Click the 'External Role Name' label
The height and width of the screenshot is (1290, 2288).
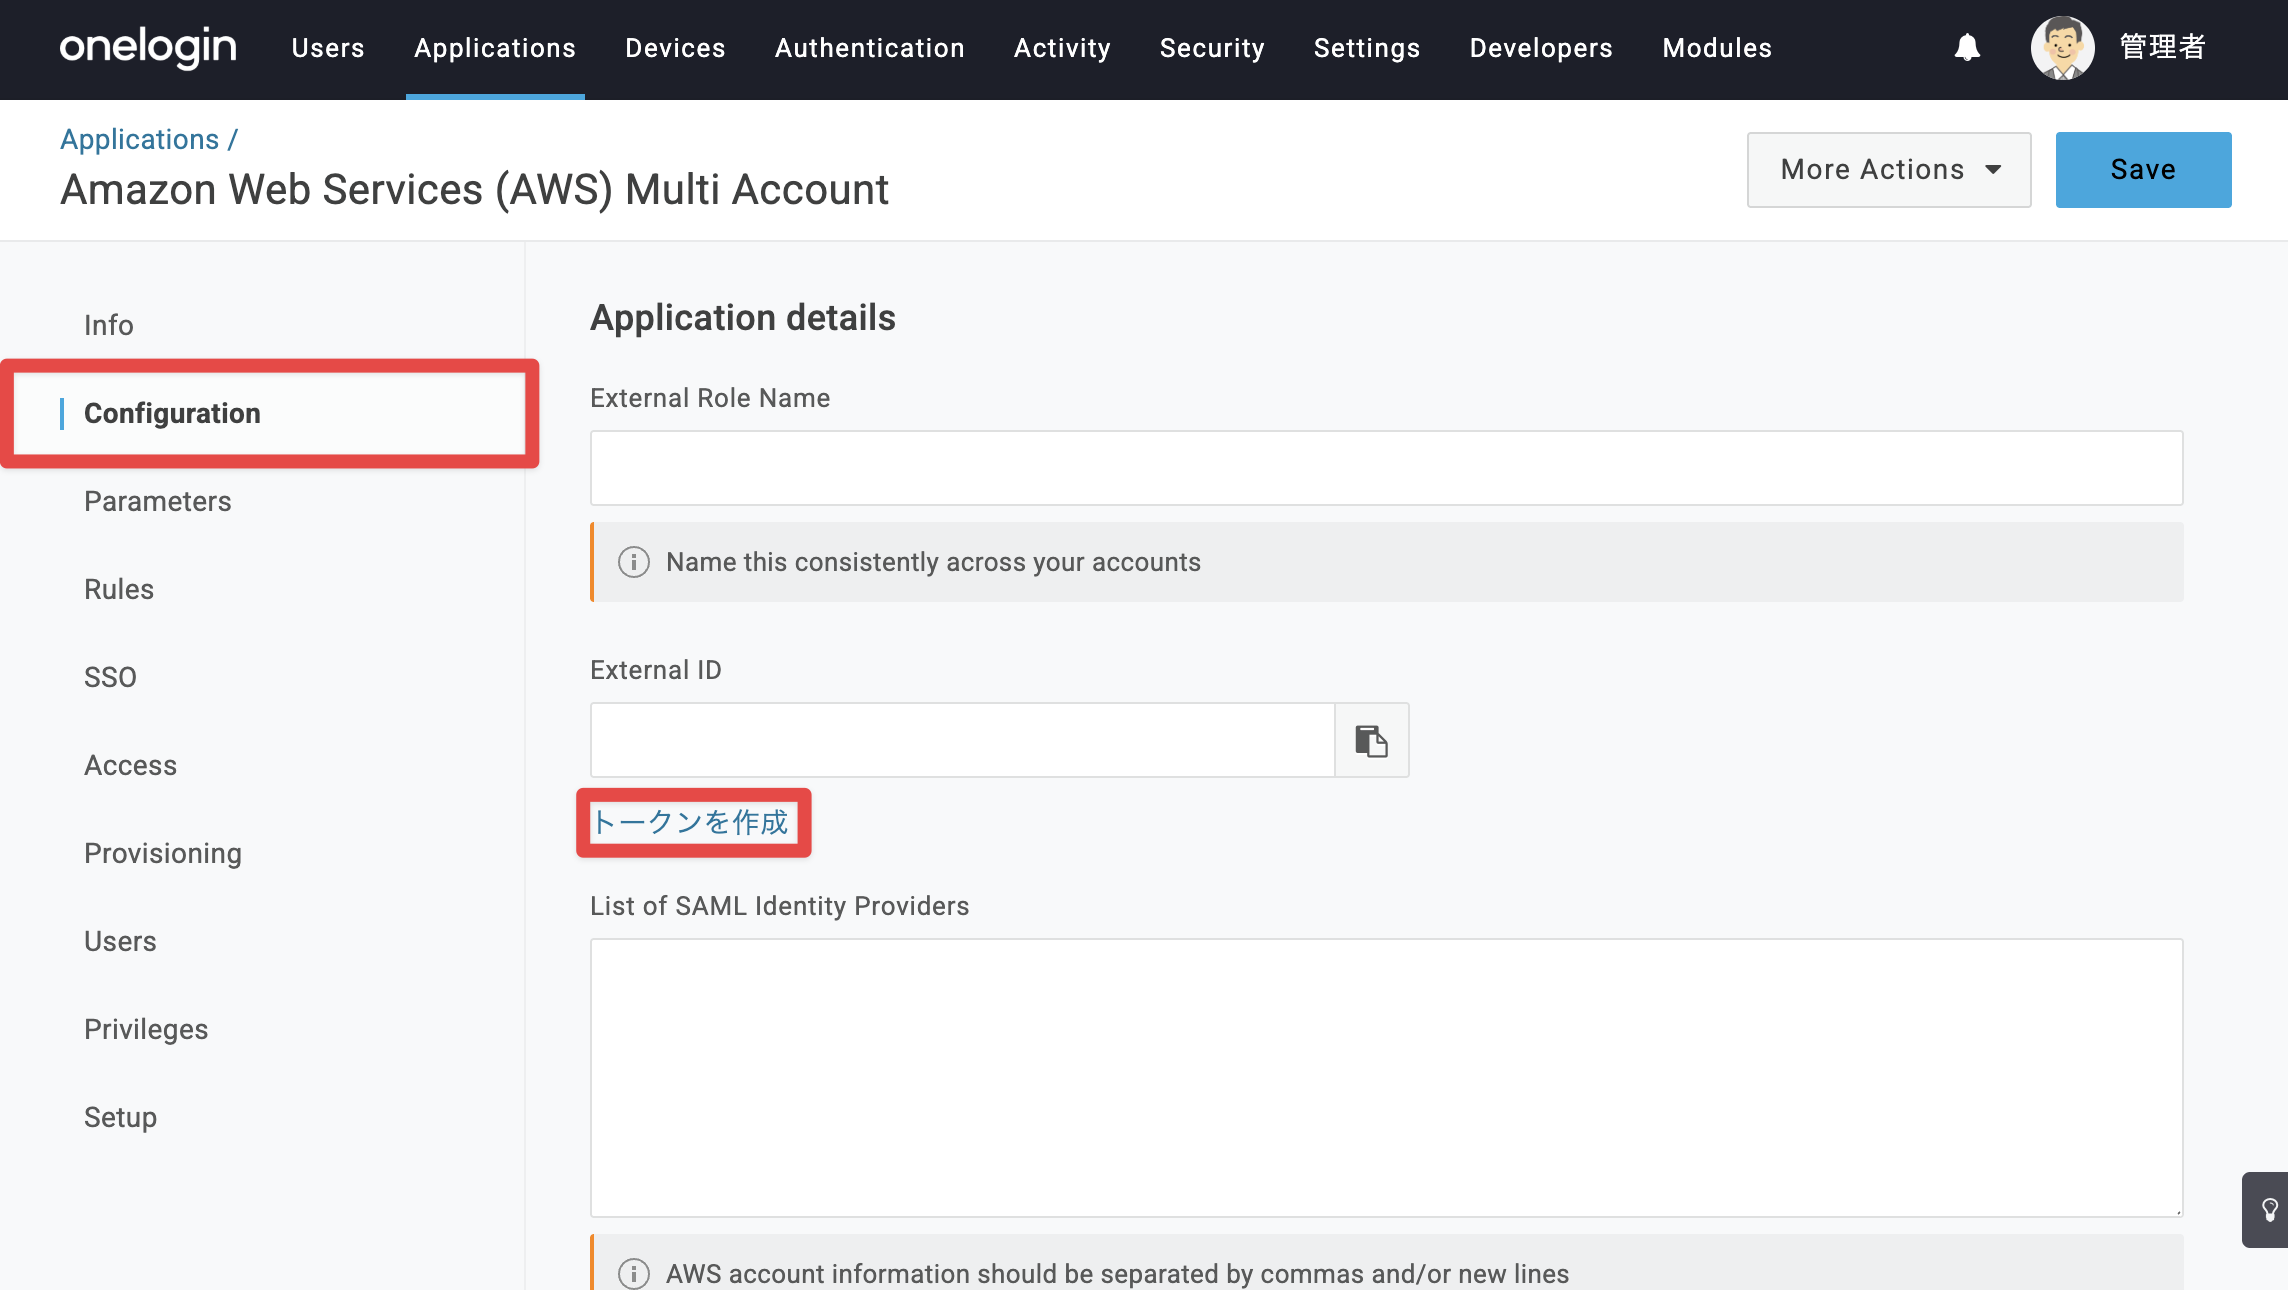(x=710, y=398)
